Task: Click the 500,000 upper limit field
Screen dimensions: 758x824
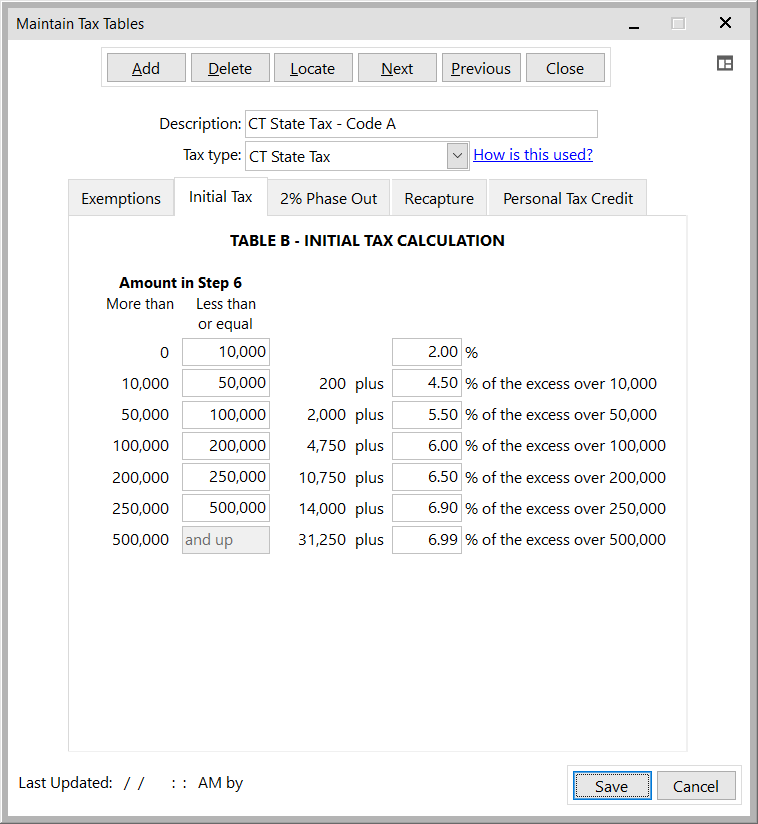Action: pyautogui.click(x=226, y=508)
